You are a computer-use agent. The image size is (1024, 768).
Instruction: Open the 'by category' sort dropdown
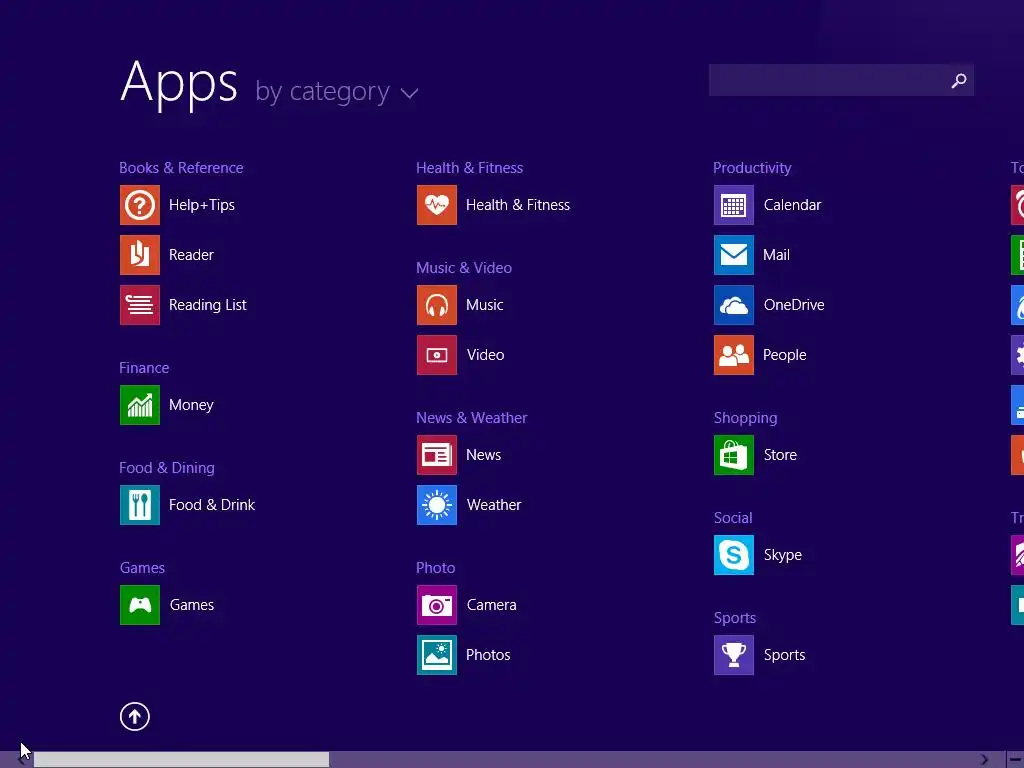point(336,92)
